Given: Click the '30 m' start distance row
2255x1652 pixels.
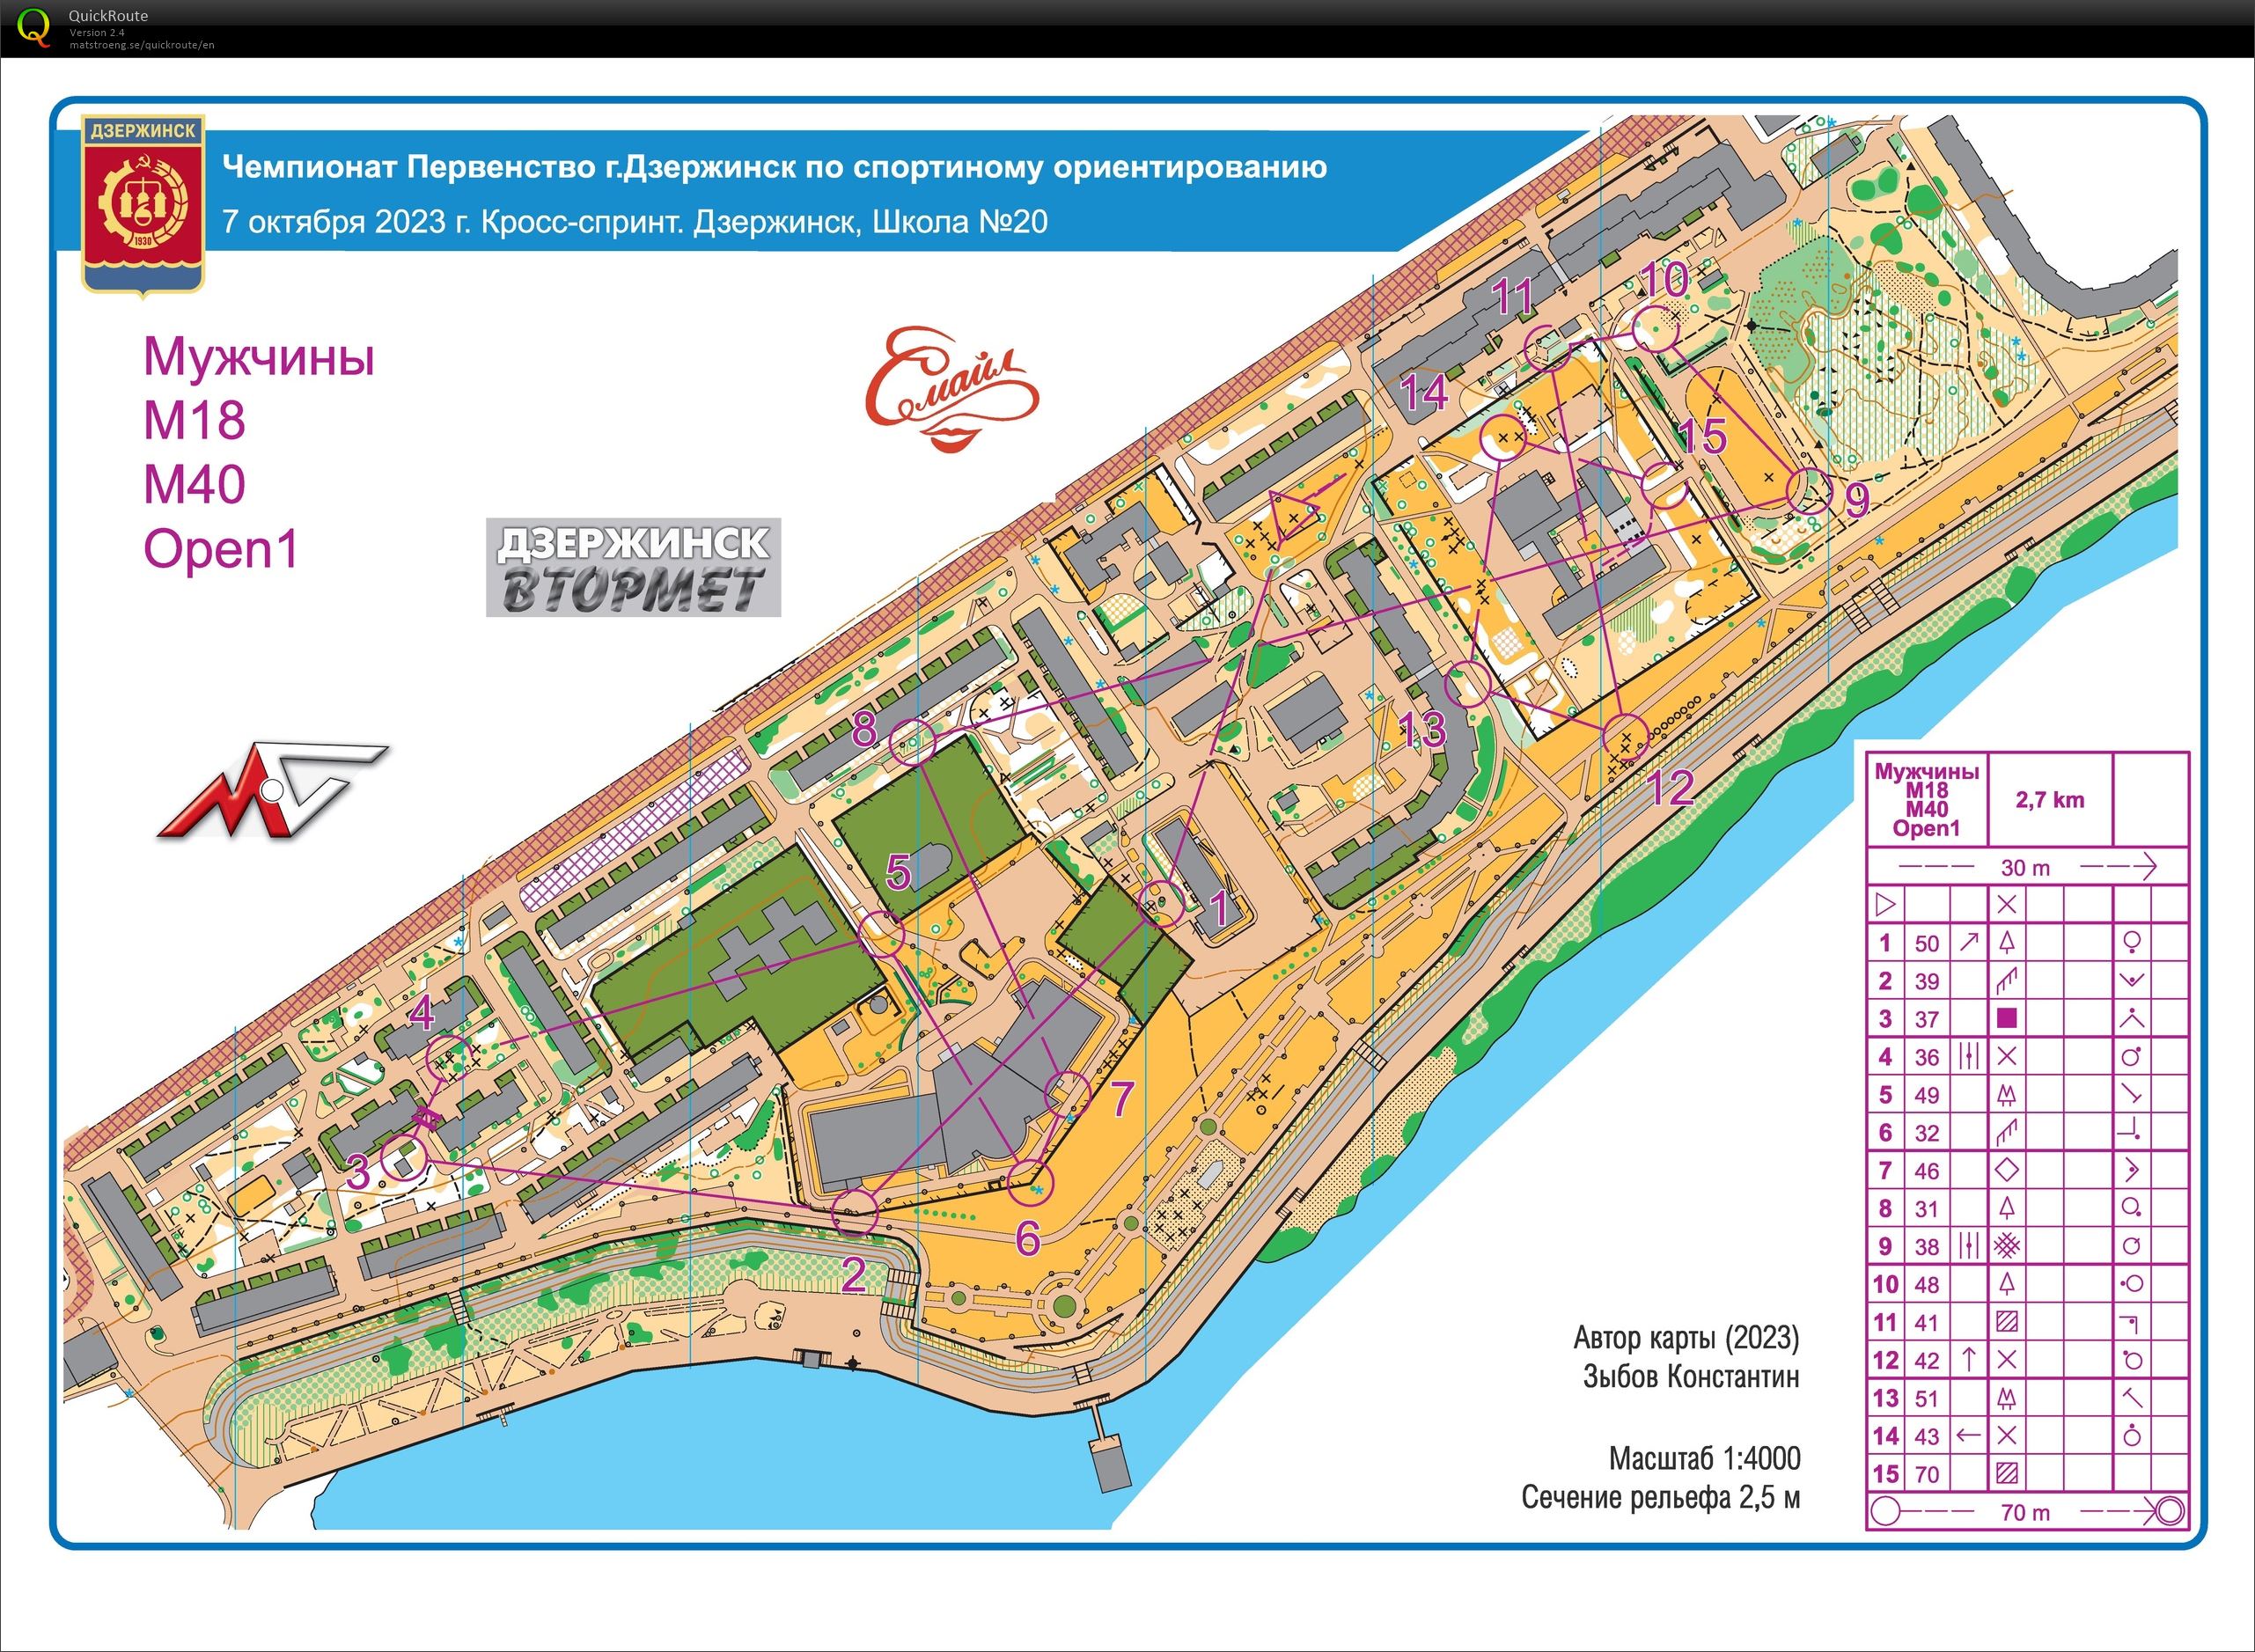Looking at the screenshot, I should point(2027,867).
